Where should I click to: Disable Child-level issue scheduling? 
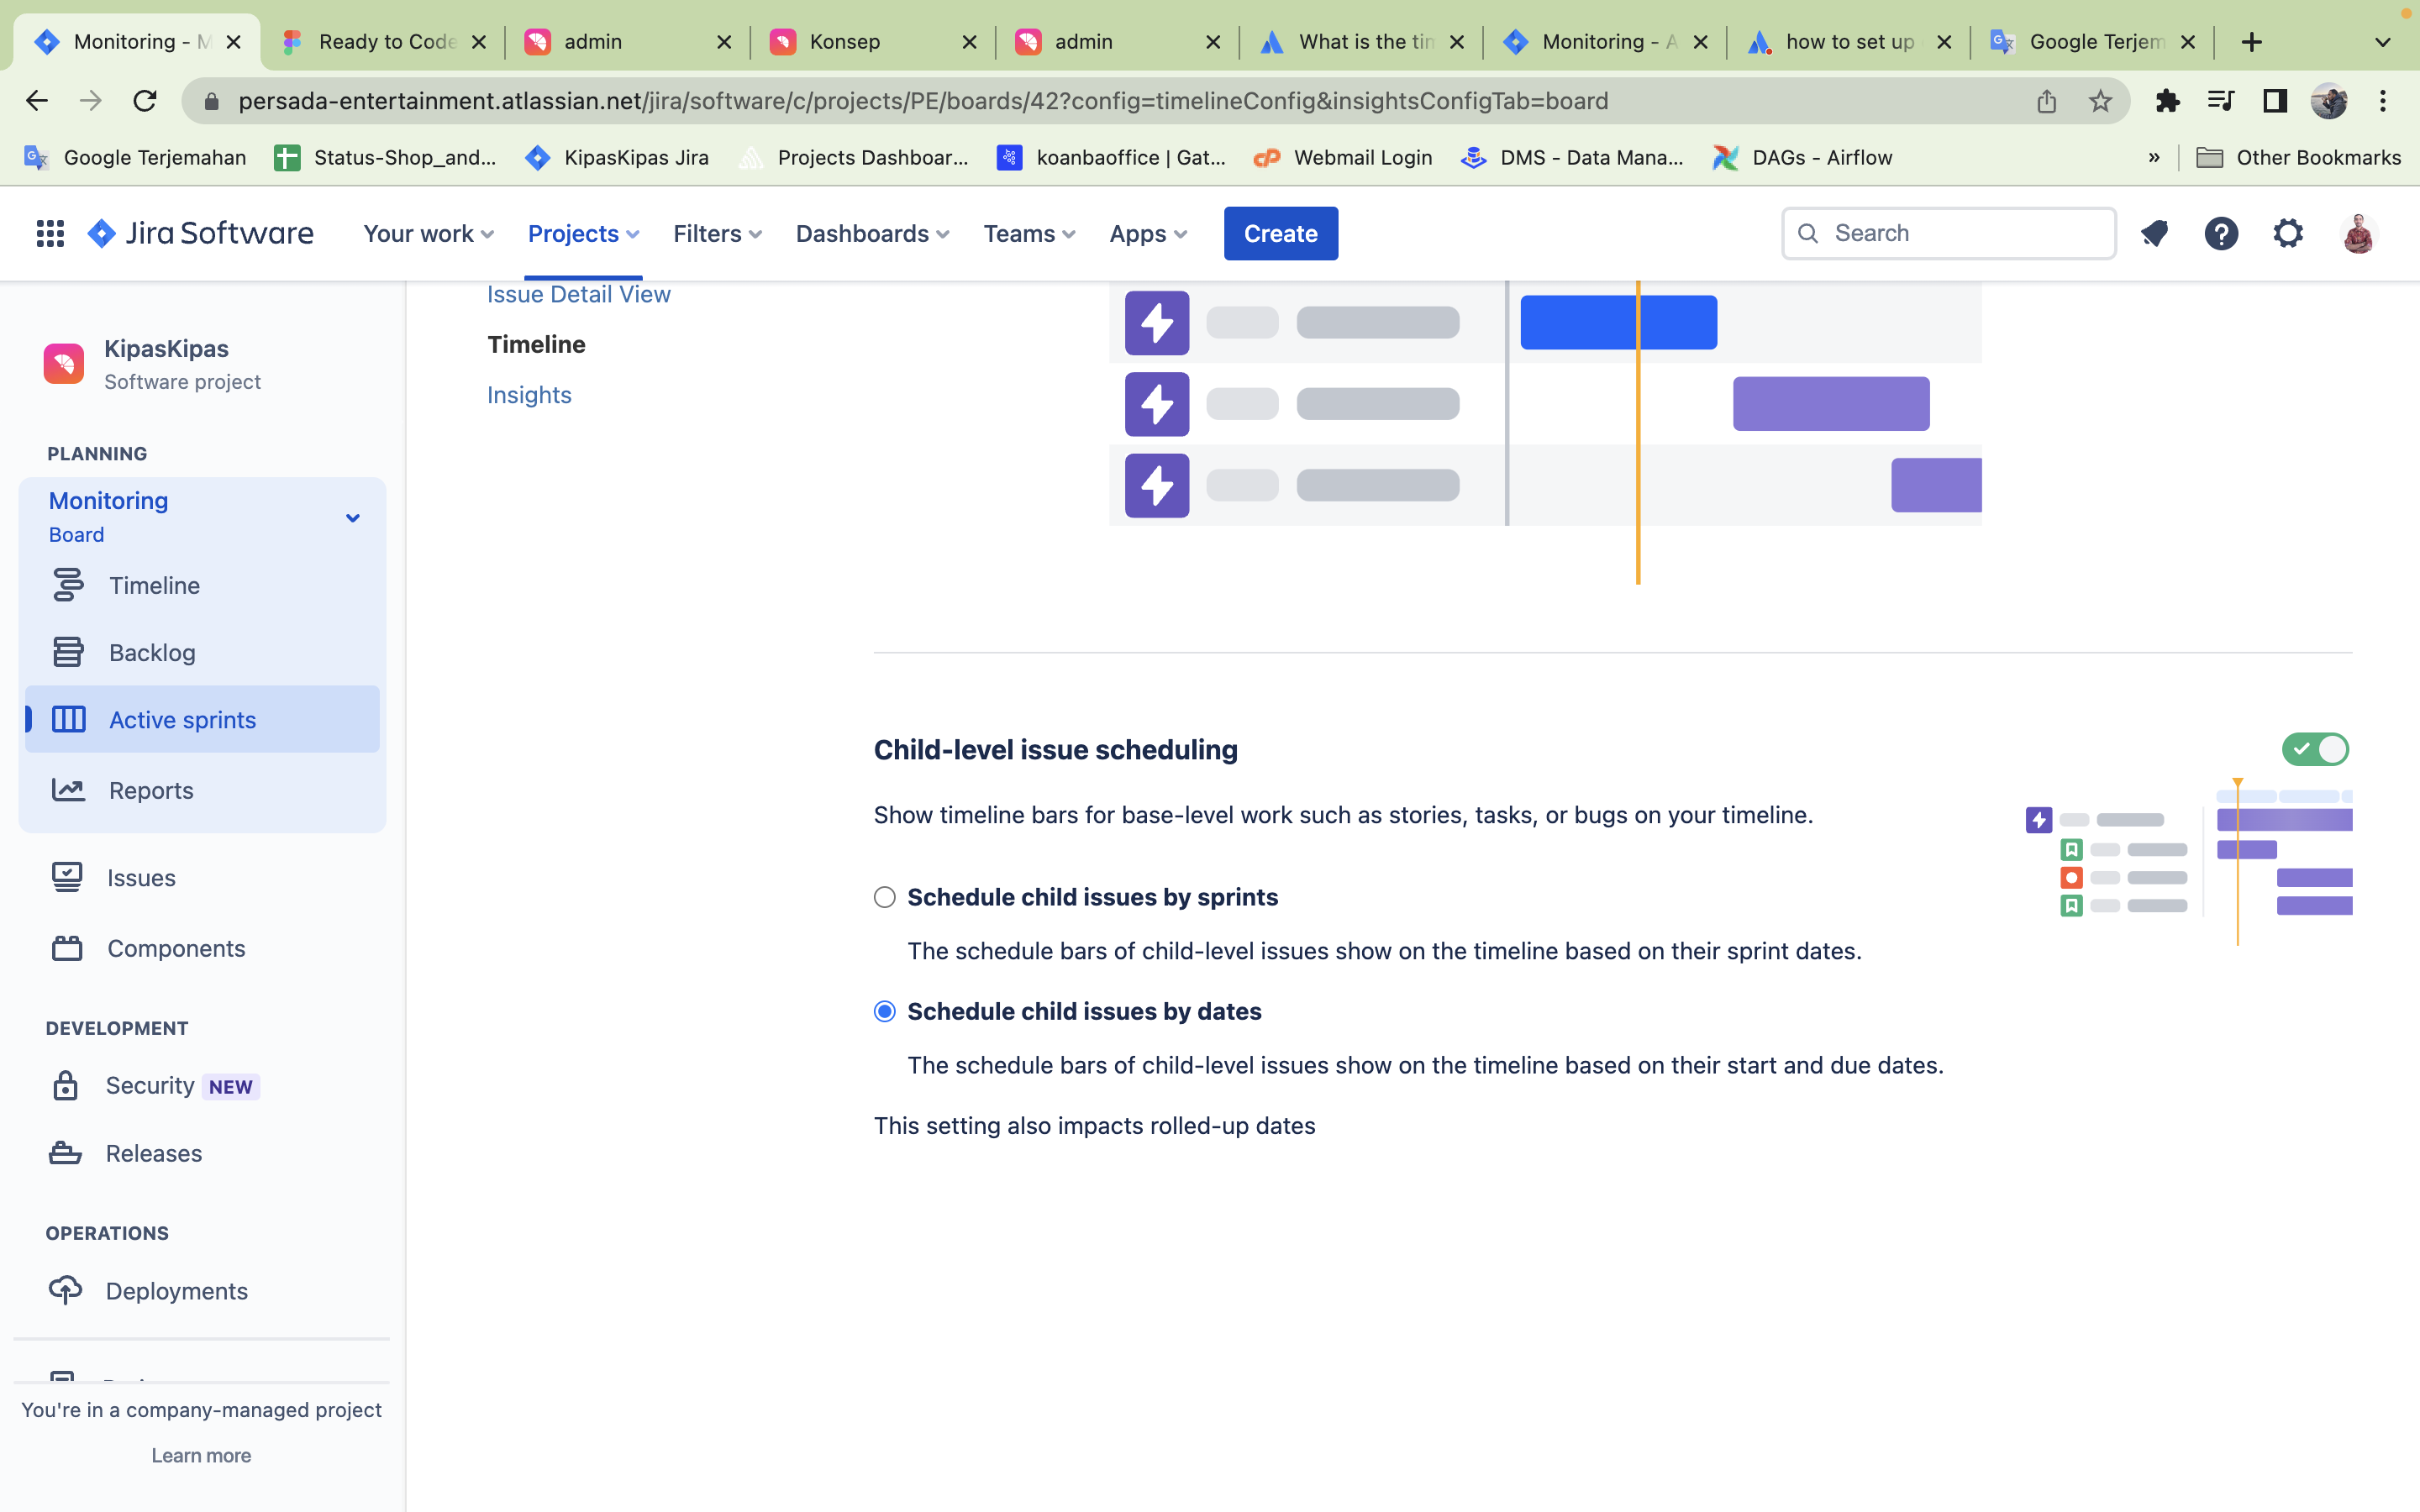click(x=2316, y=748)
